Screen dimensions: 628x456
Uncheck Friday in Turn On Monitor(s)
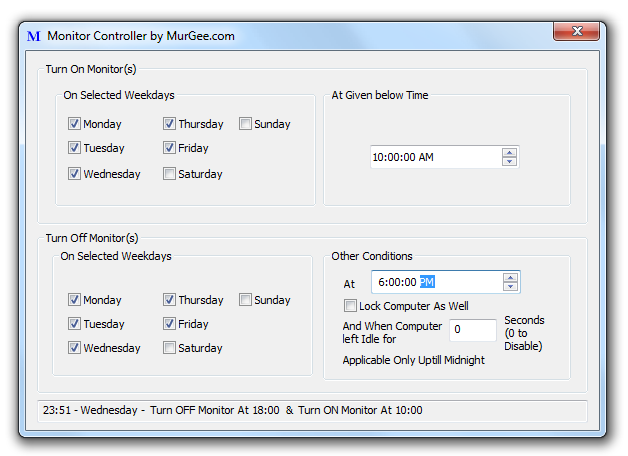pyautogui.click(x=169, y=148)
